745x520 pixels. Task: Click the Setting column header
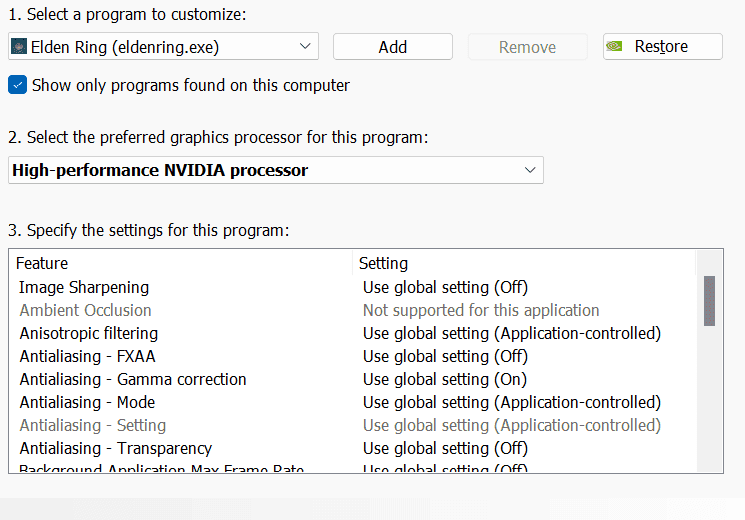(383, 263)
